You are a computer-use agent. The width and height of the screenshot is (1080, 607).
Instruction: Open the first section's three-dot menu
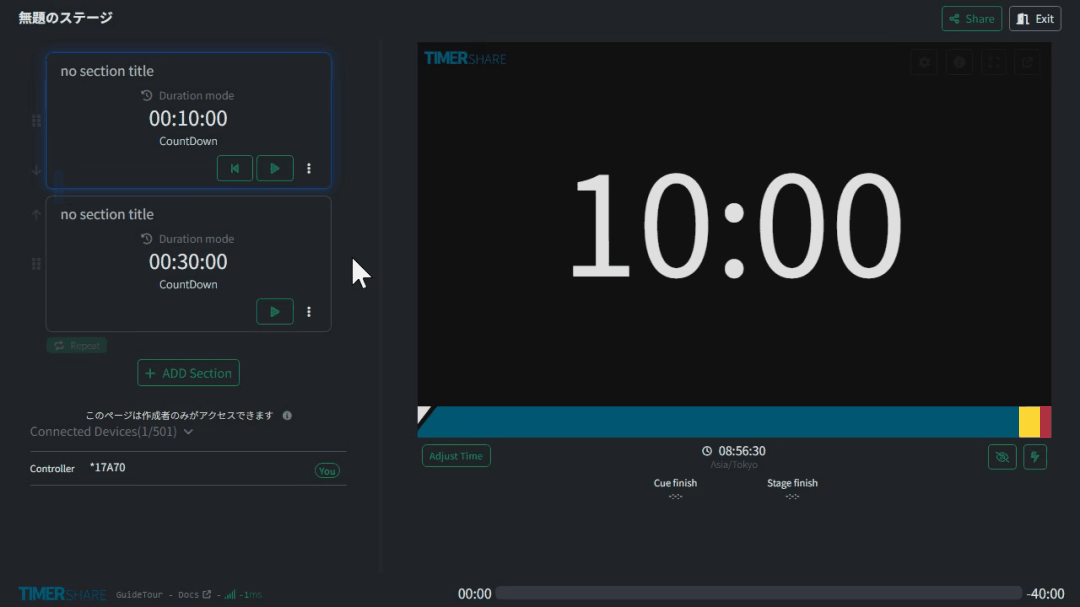pyautogui.click(x=309, y=169)
